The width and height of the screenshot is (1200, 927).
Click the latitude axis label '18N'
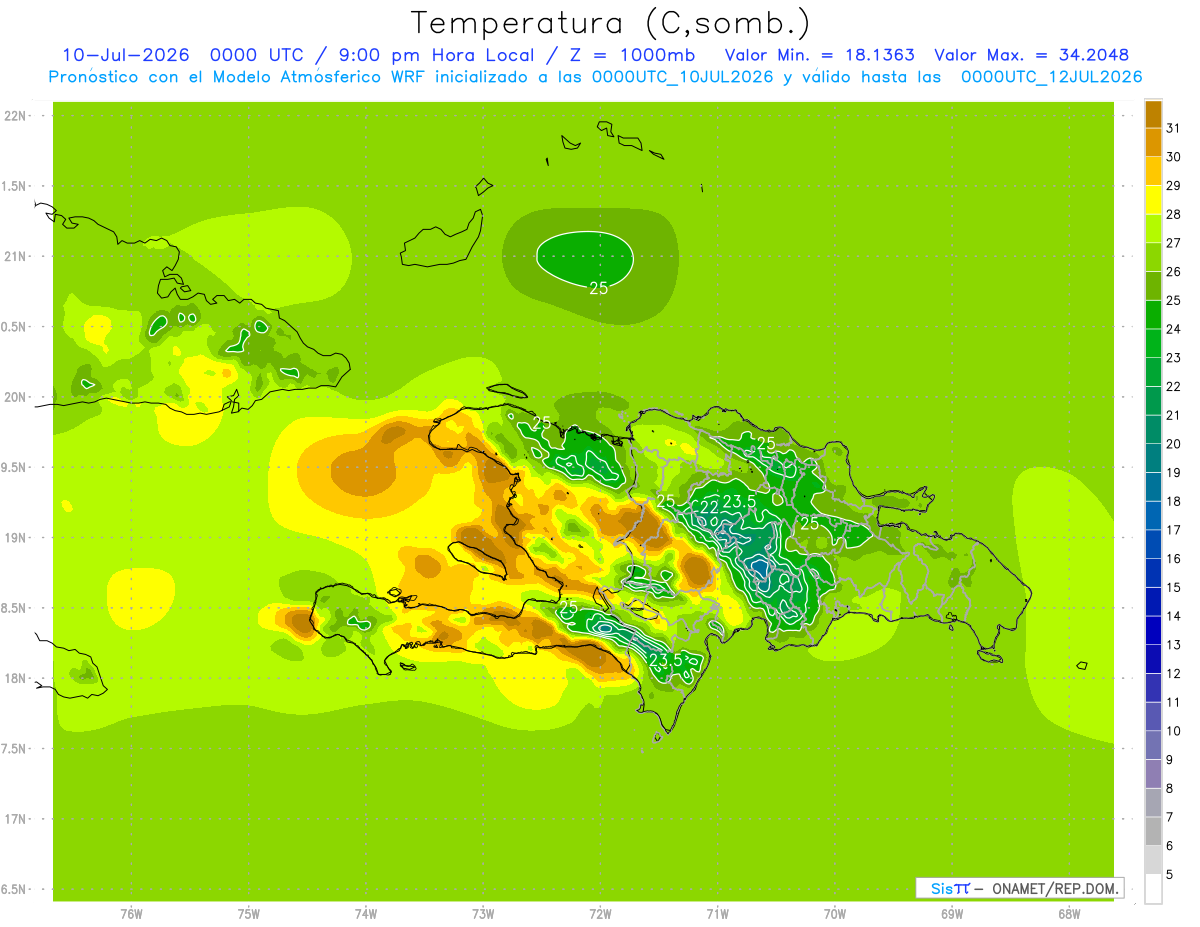(x=17, y=679)
